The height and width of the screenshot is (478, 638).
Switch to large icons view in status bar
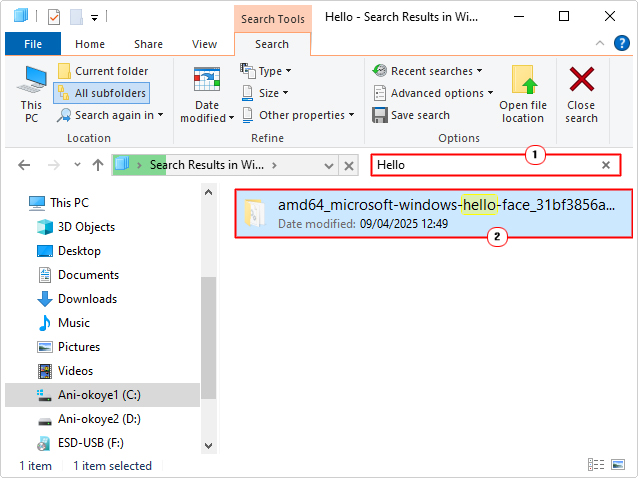click(x=618, y=464)
